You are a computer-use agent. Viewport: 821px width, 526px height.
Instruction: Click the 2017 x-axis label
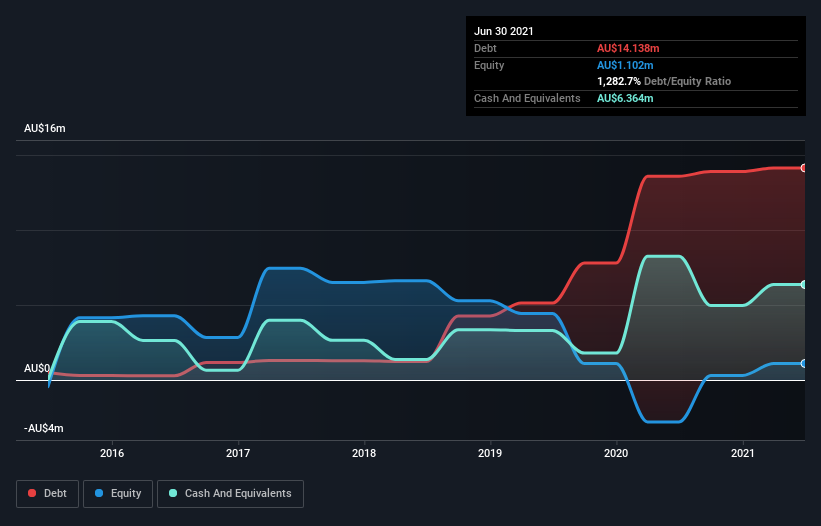(x=238, y=453)
